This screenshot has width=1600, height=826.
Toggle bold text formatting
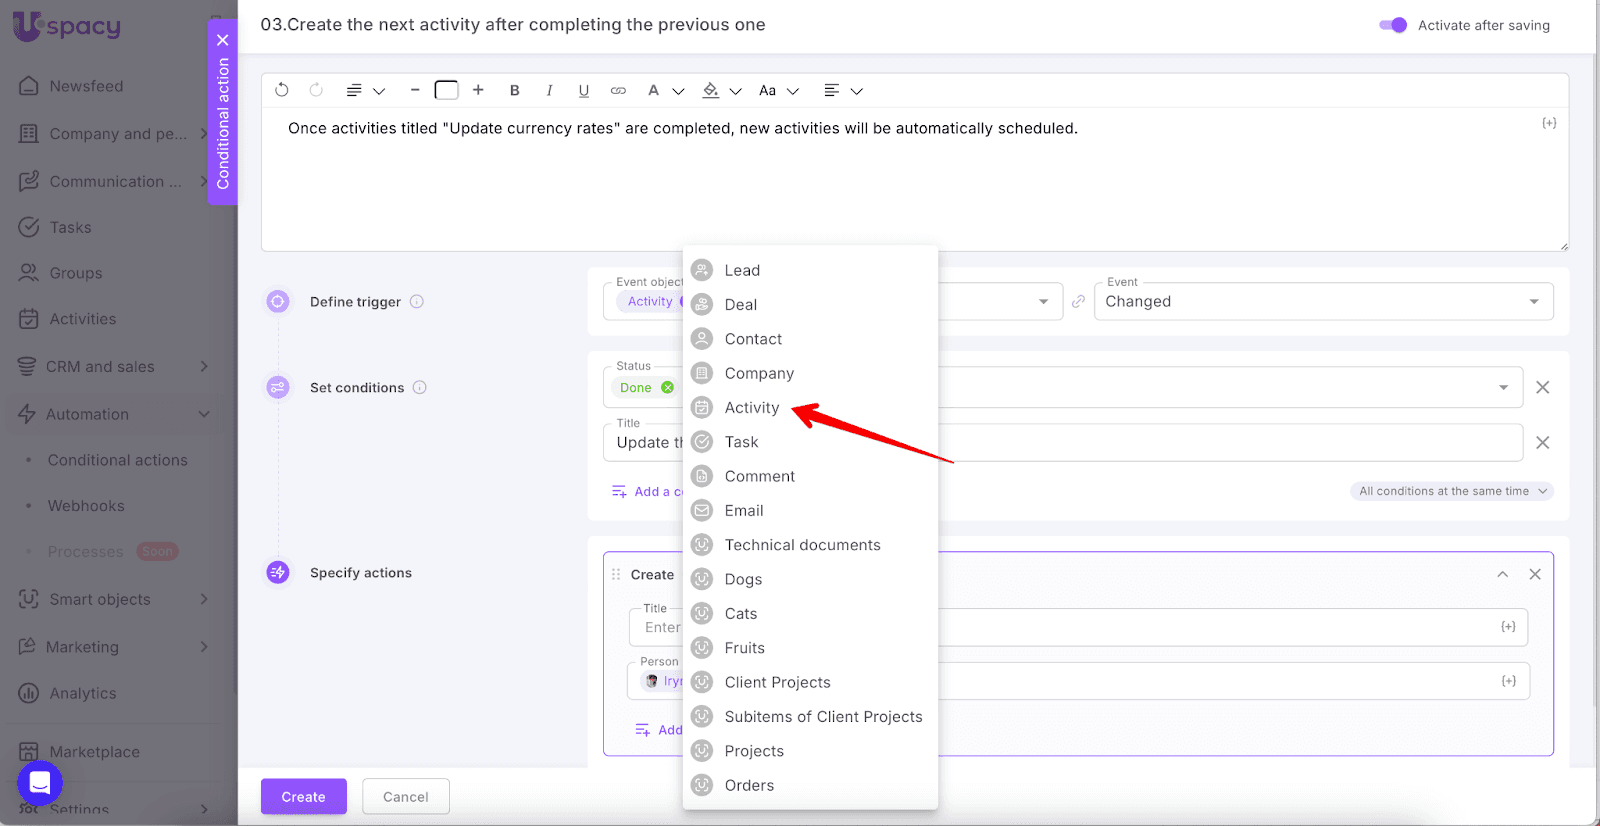coord(515,90)
